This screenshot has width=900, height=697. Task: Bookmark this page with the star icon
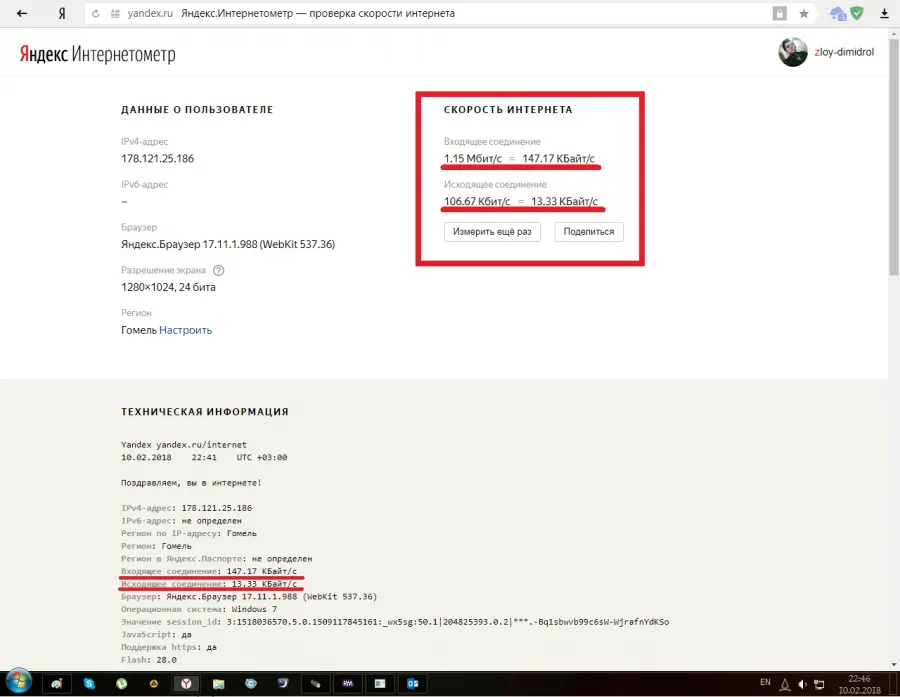(x=804, y=13)
